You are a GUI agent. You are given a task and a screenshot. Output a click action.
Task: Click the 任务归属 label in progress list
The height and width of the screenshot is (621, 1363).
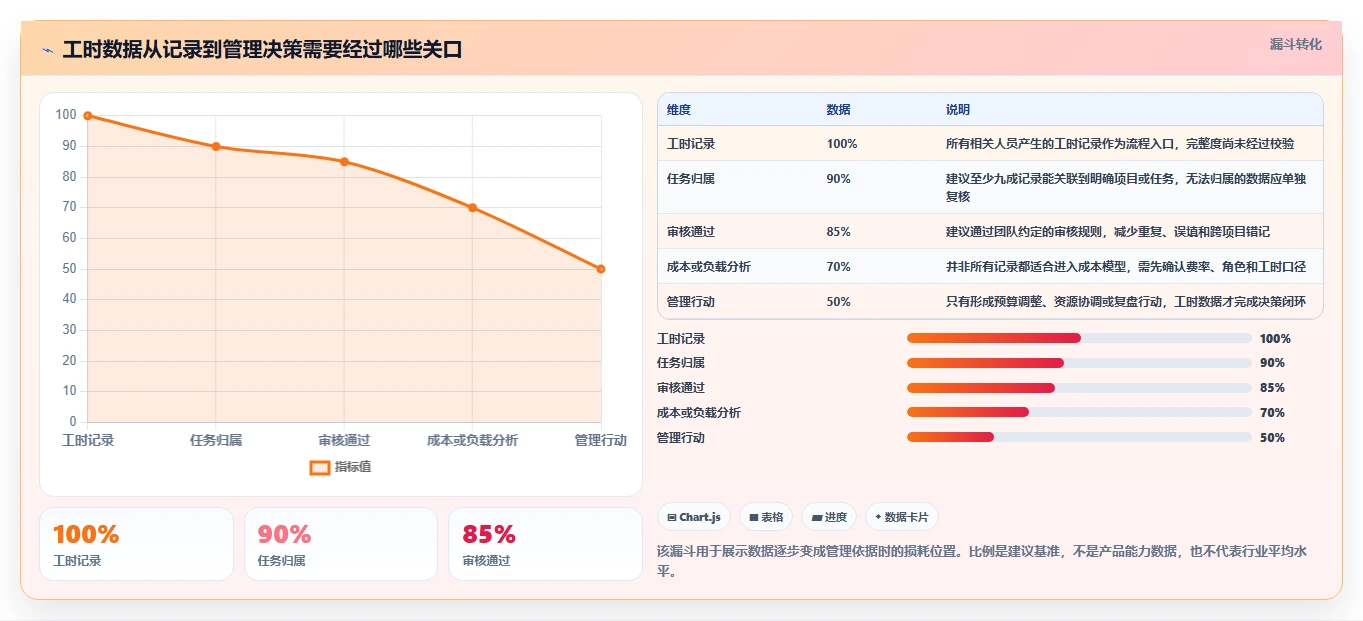681,363
